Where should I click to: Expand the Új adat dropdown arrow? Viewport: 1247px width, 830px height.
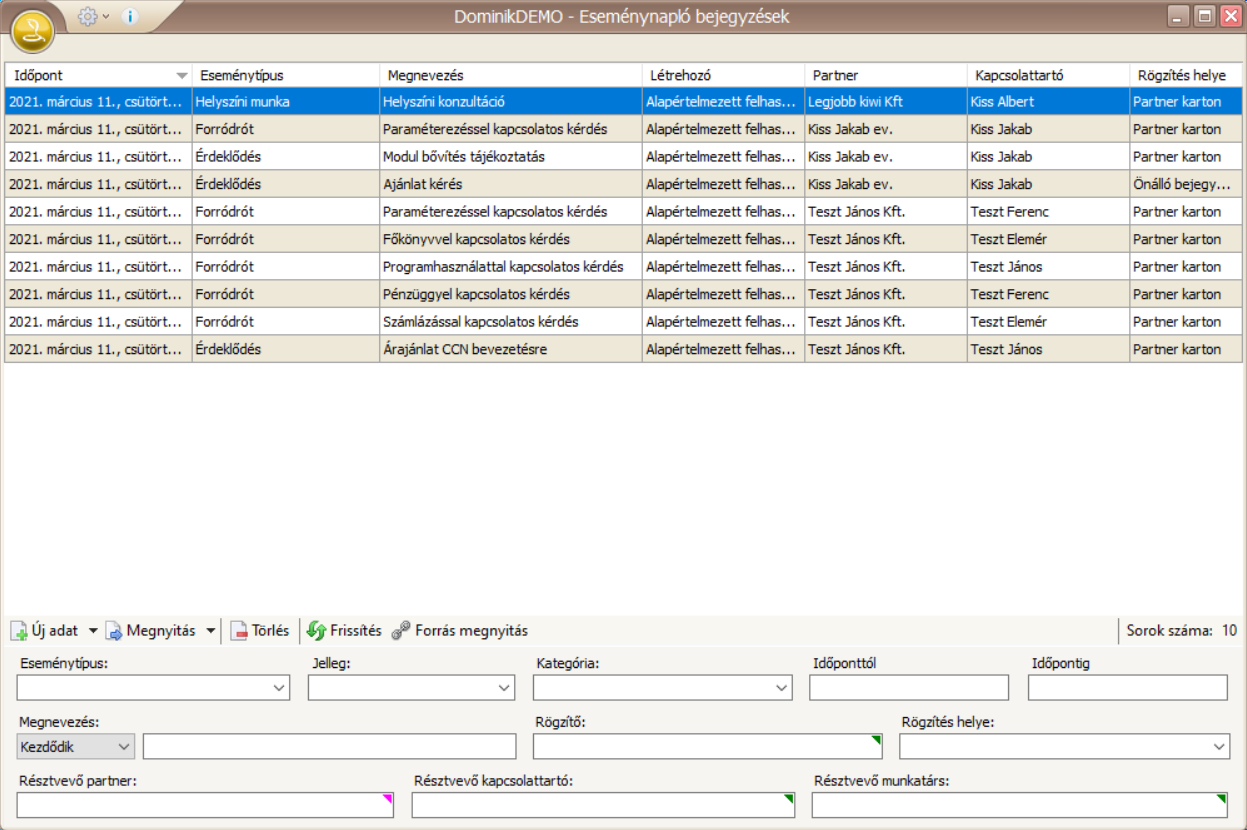click(x=93, y=631)
